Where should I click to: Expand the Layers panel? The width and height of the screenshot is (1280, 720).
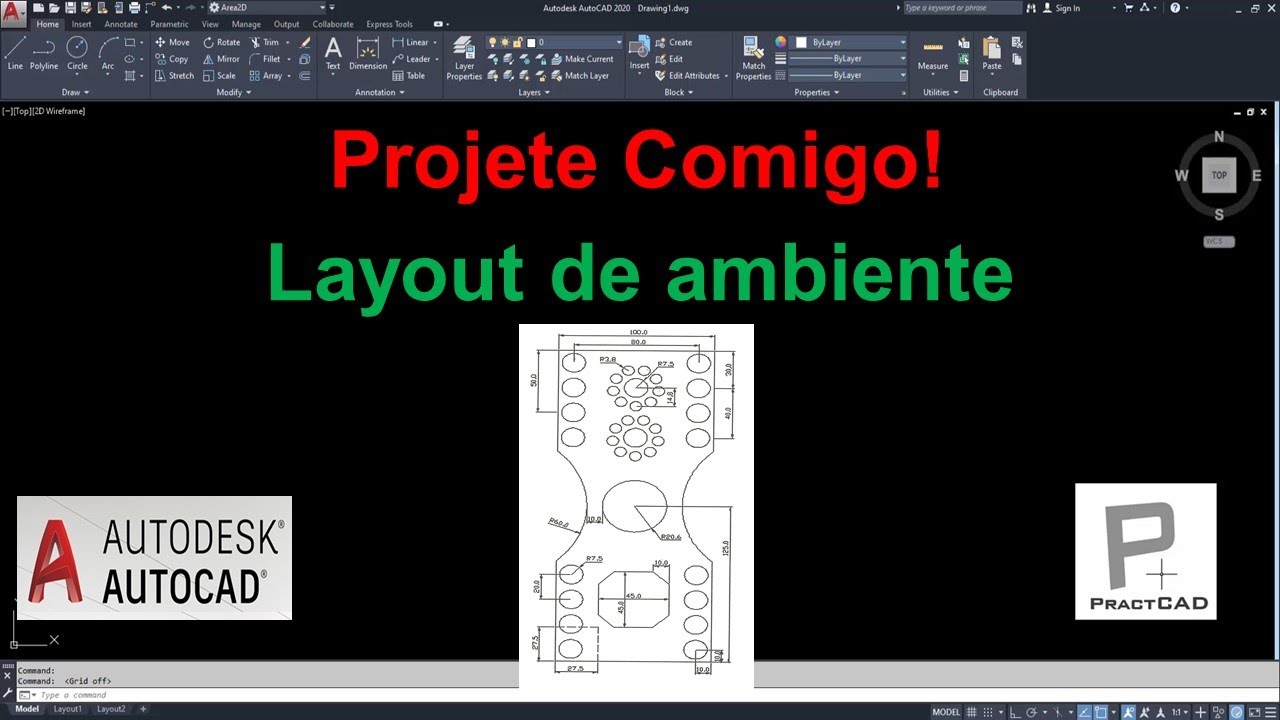point(534,92)
